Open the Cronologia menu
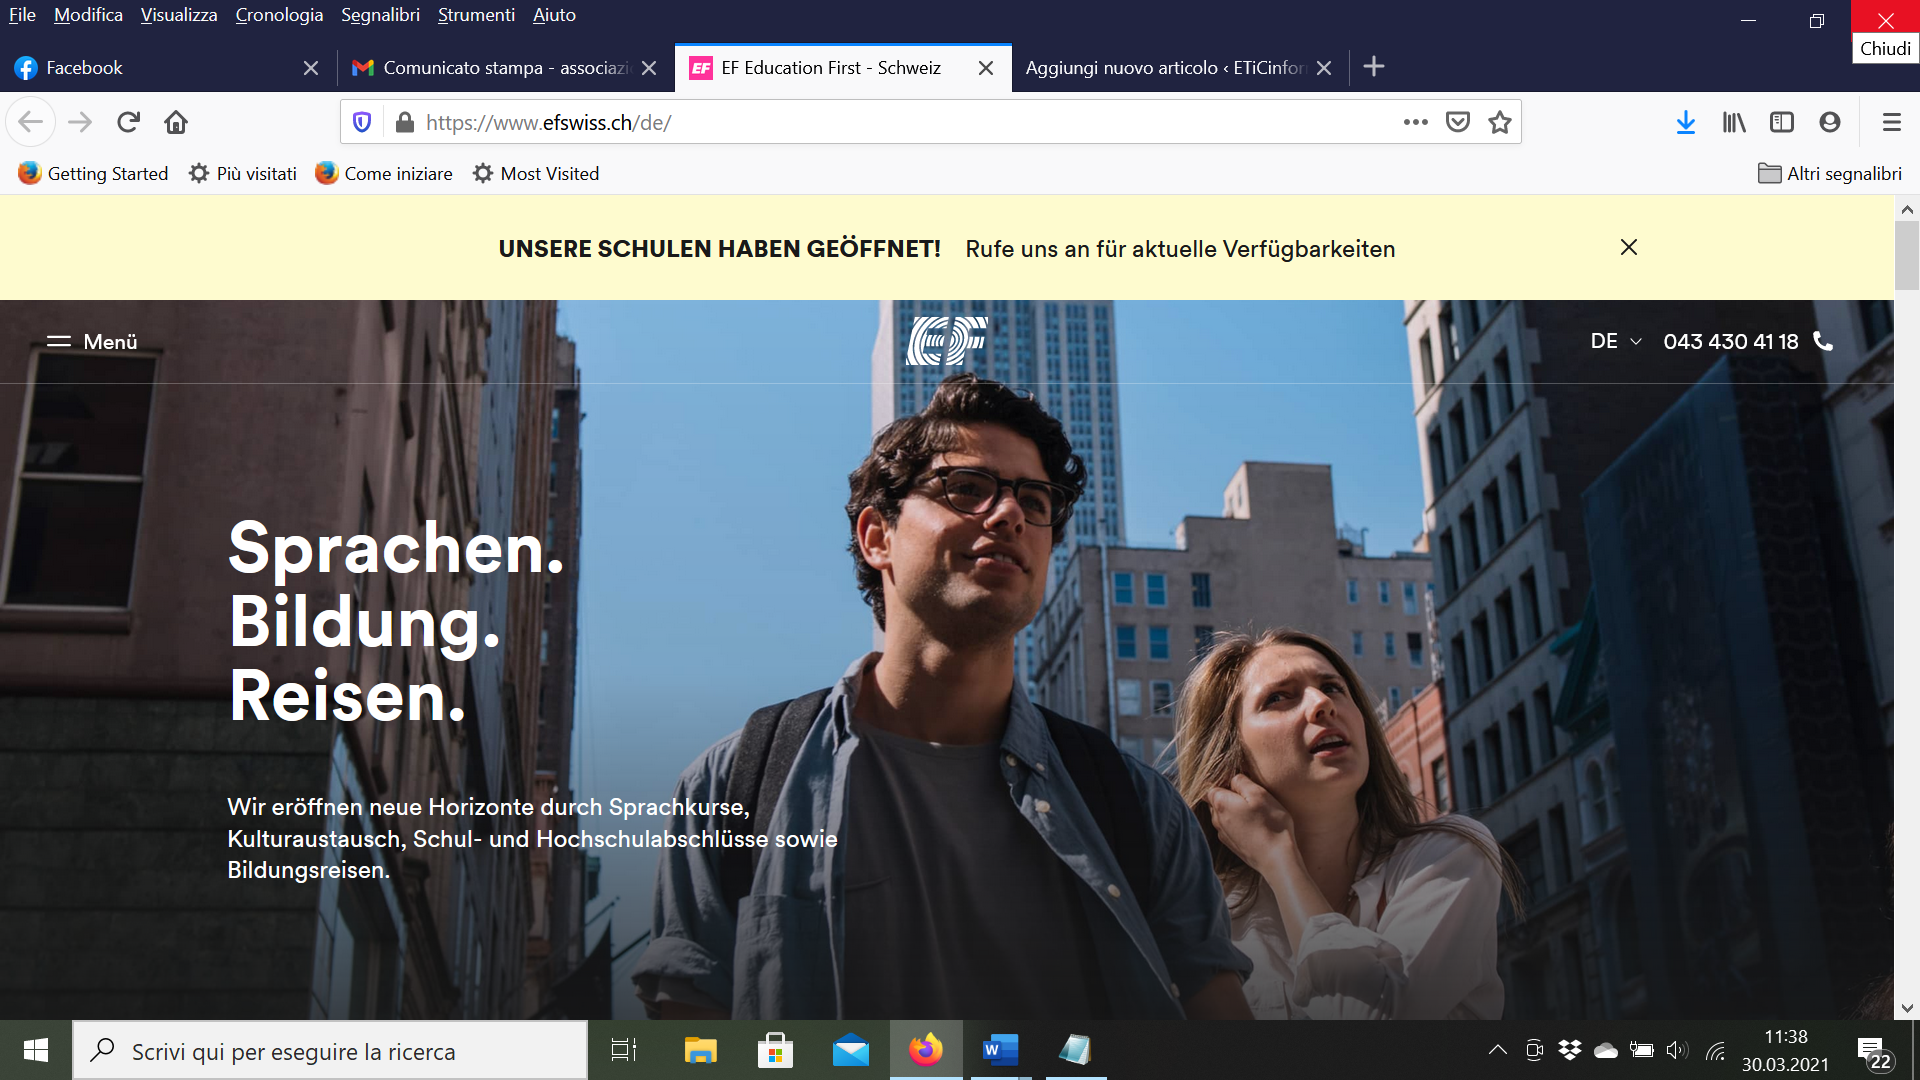The image size is (1920, 1080). (279, 15)
